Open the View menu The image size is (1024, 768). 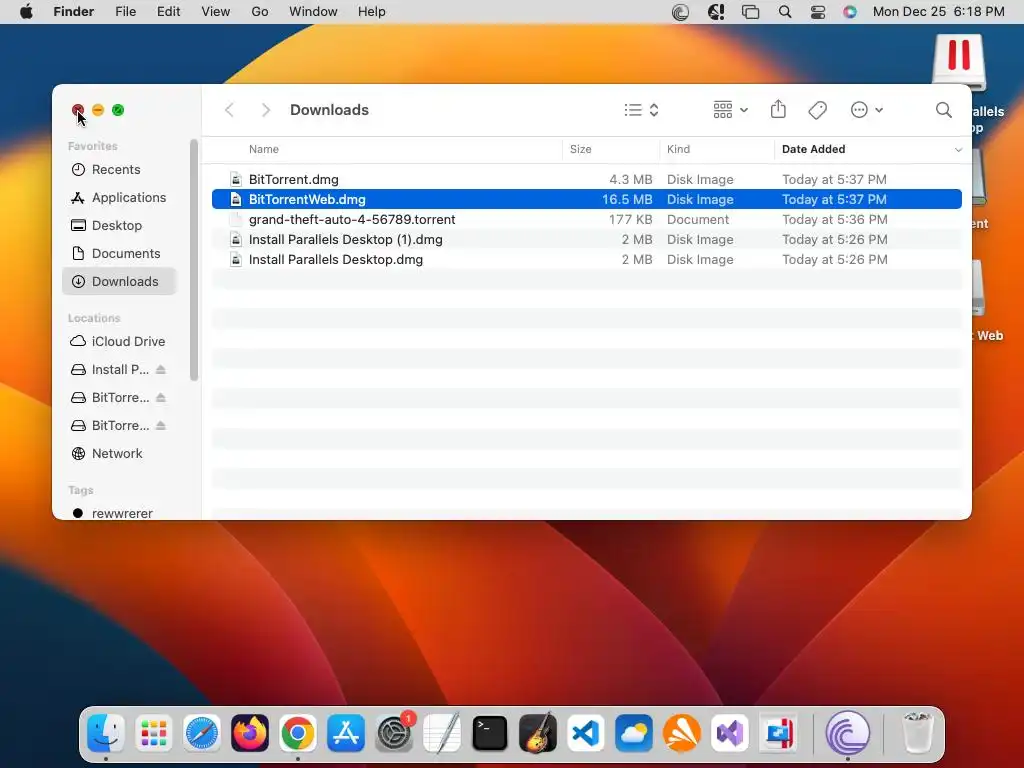(x=216, y=12)
